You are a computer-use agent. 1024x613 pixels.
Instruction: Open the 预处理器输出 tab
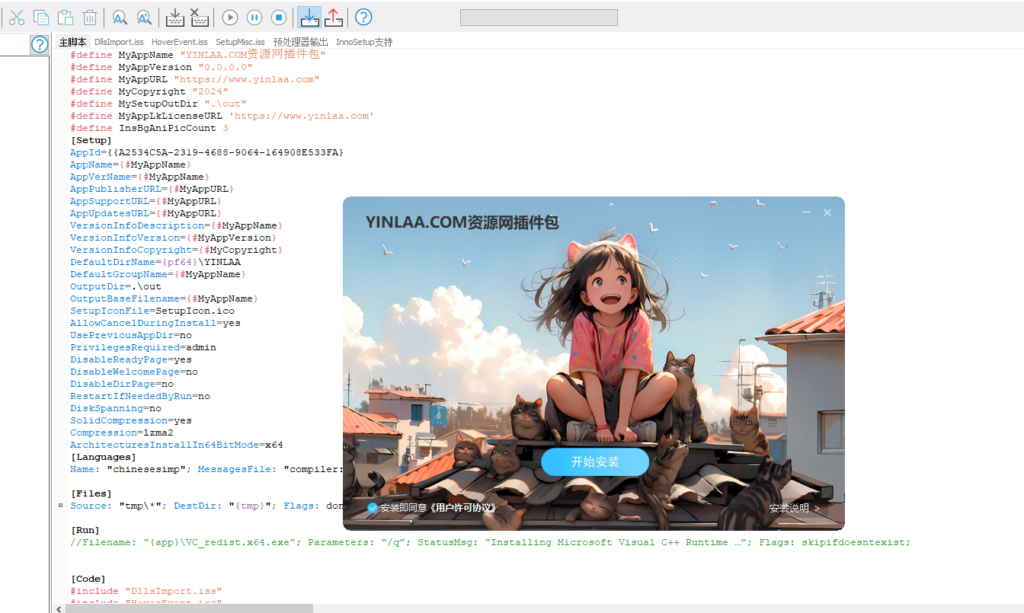pyautogui.click(x=300, y=42)
